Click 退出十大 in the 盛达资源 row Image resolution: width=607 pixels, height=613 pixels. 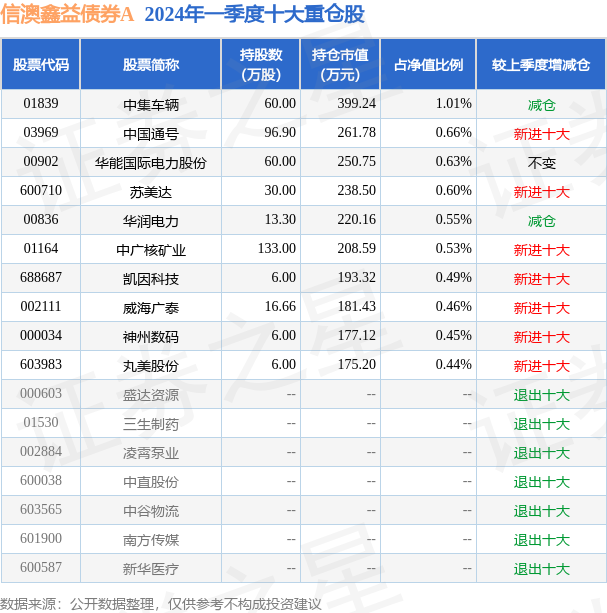point(541,394)
